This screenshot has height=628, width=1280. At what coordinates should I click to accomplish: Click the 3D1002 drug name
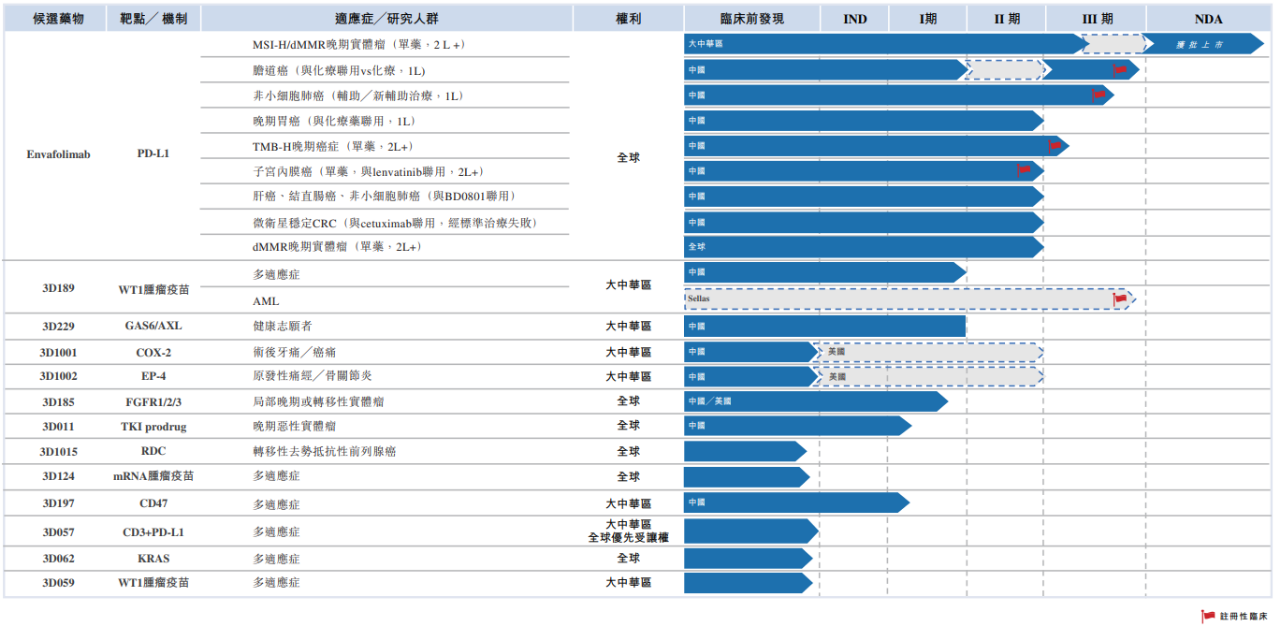pos(58,376)
